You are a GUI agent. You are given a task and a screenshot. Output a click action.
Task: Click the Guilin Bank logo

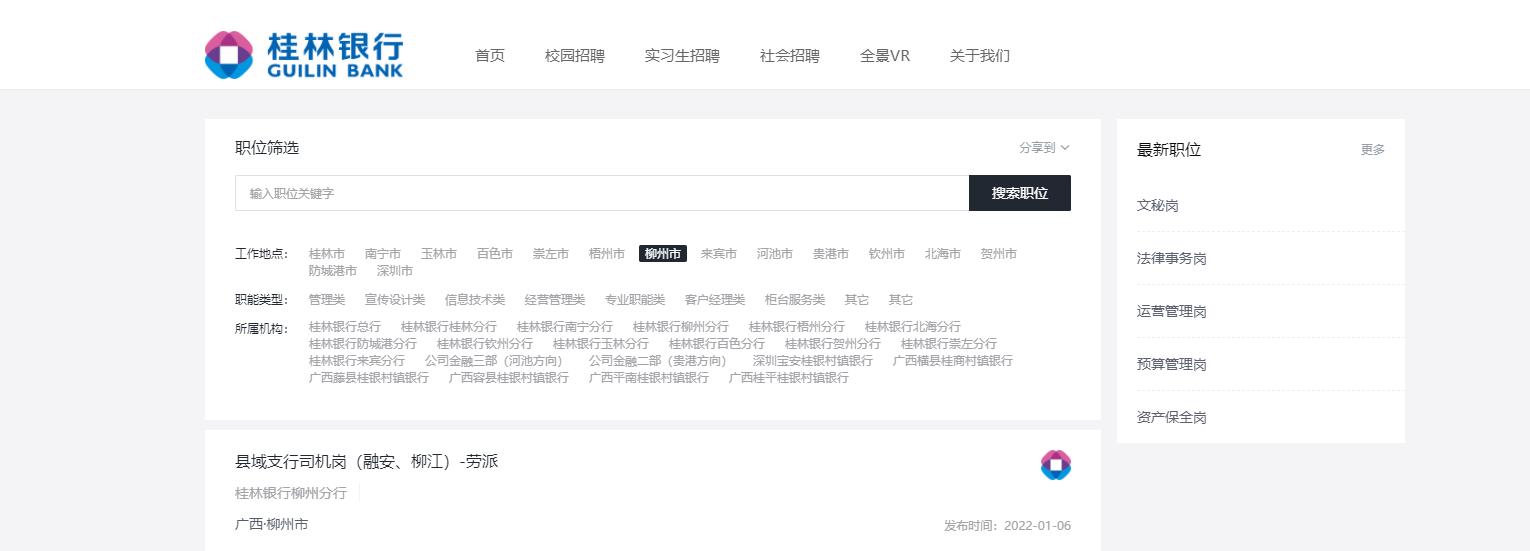[304, 55]
